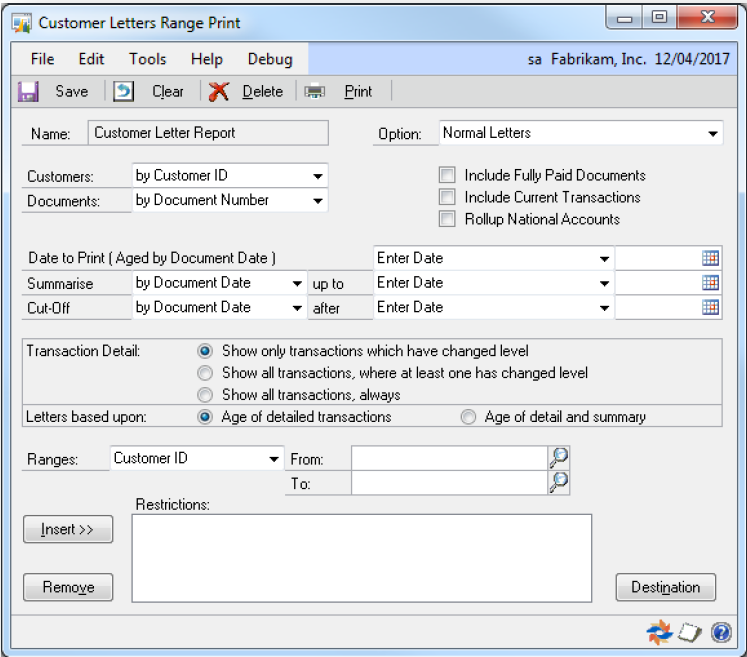This screenshot has height=657, width=747.
Task: Click the Clear undo-arrow icon
Action: 123,92
